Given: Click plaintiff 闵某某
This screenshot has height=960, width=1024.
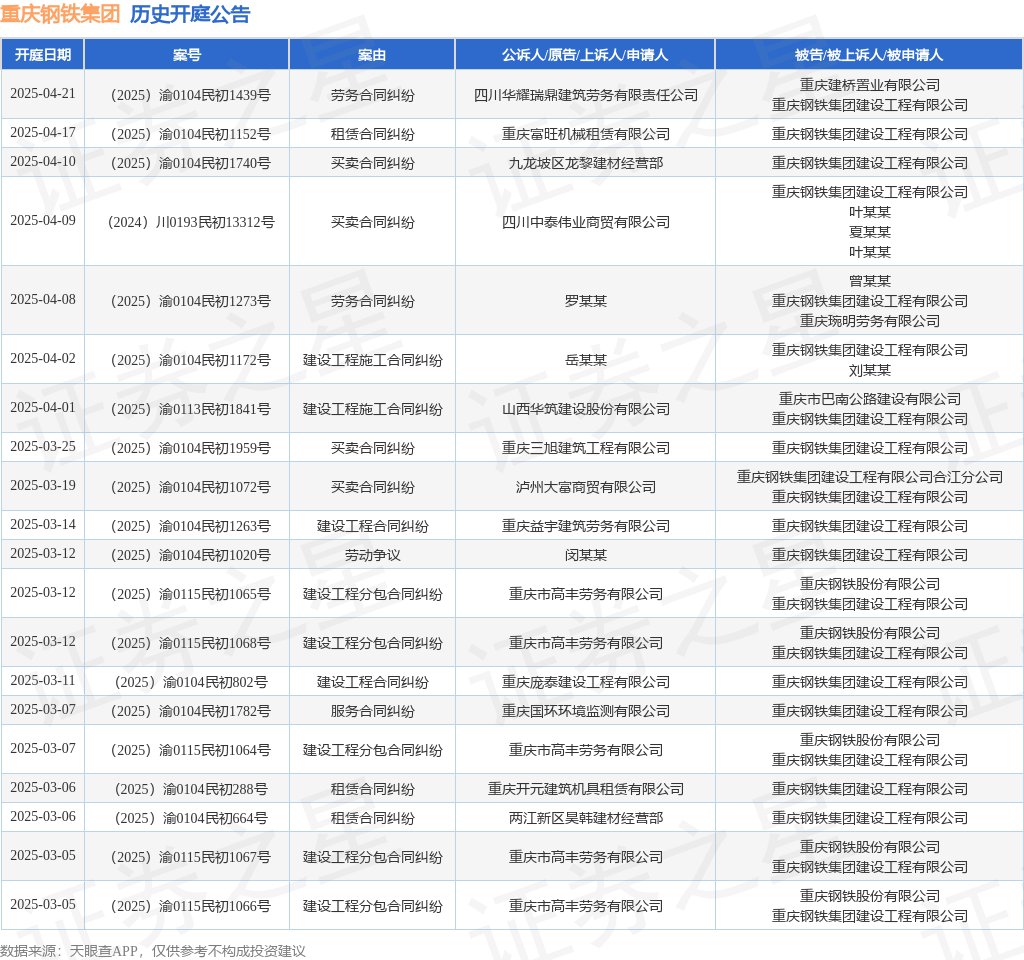Looking at the screenshot, I should 586,555.
